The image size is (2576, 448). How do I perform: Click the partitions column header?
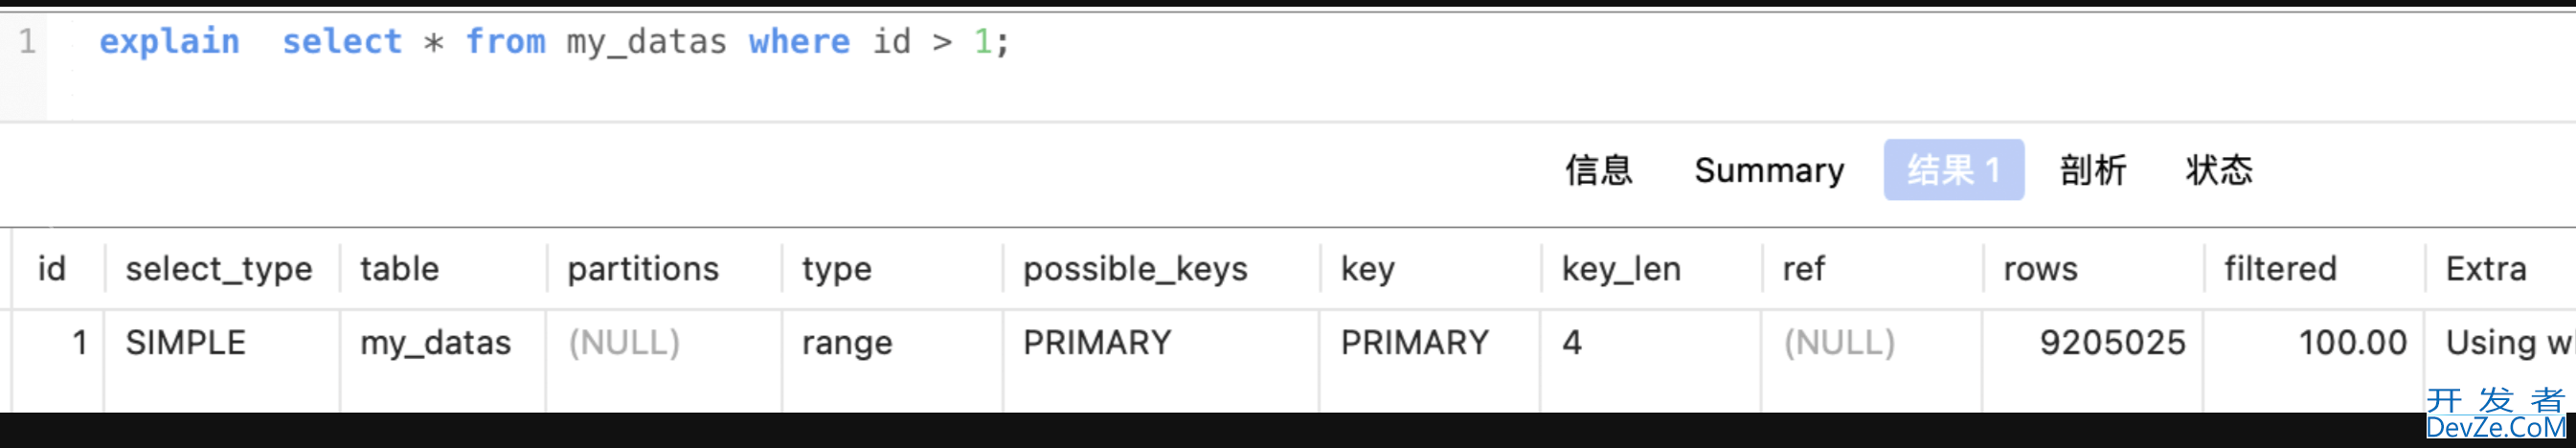(x=643, y=269)
